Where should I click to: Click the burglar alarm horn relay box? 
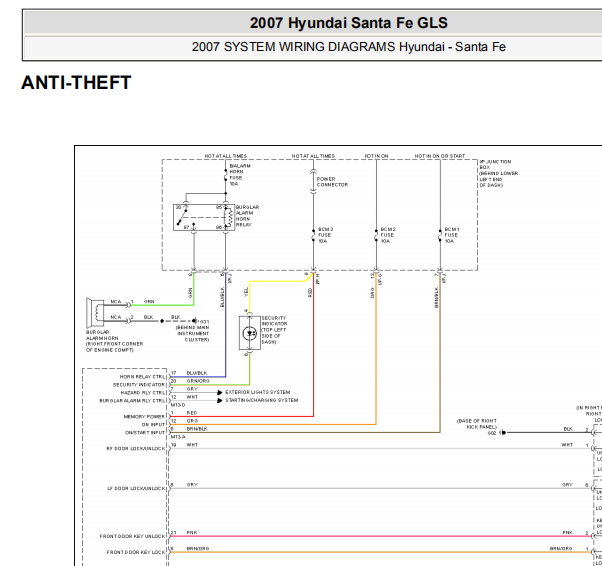(x=204, y=217)
